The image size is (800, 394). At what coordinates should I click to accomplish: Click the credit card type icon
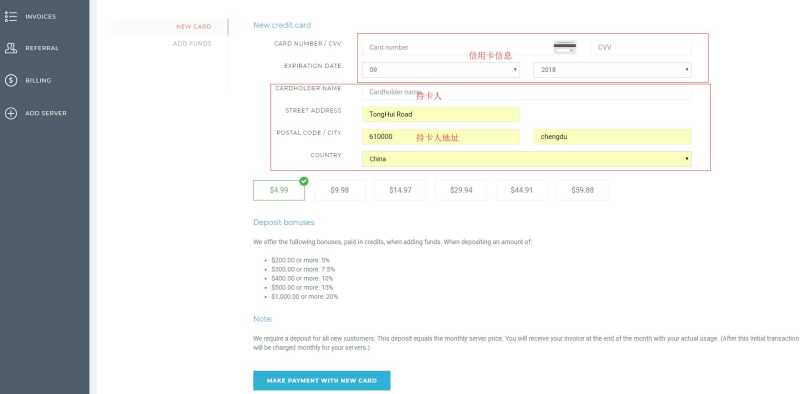(x=565, y=47)
